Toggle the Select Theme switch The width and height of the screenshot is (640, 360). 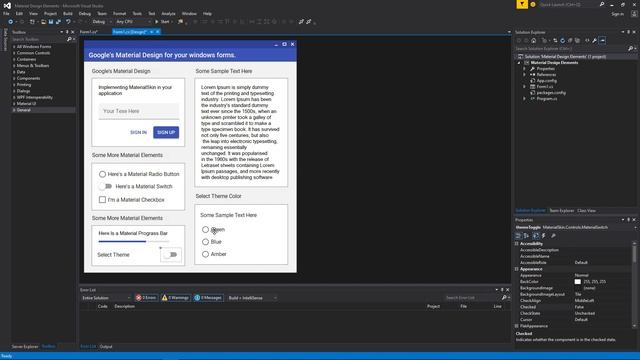[171, 255]
